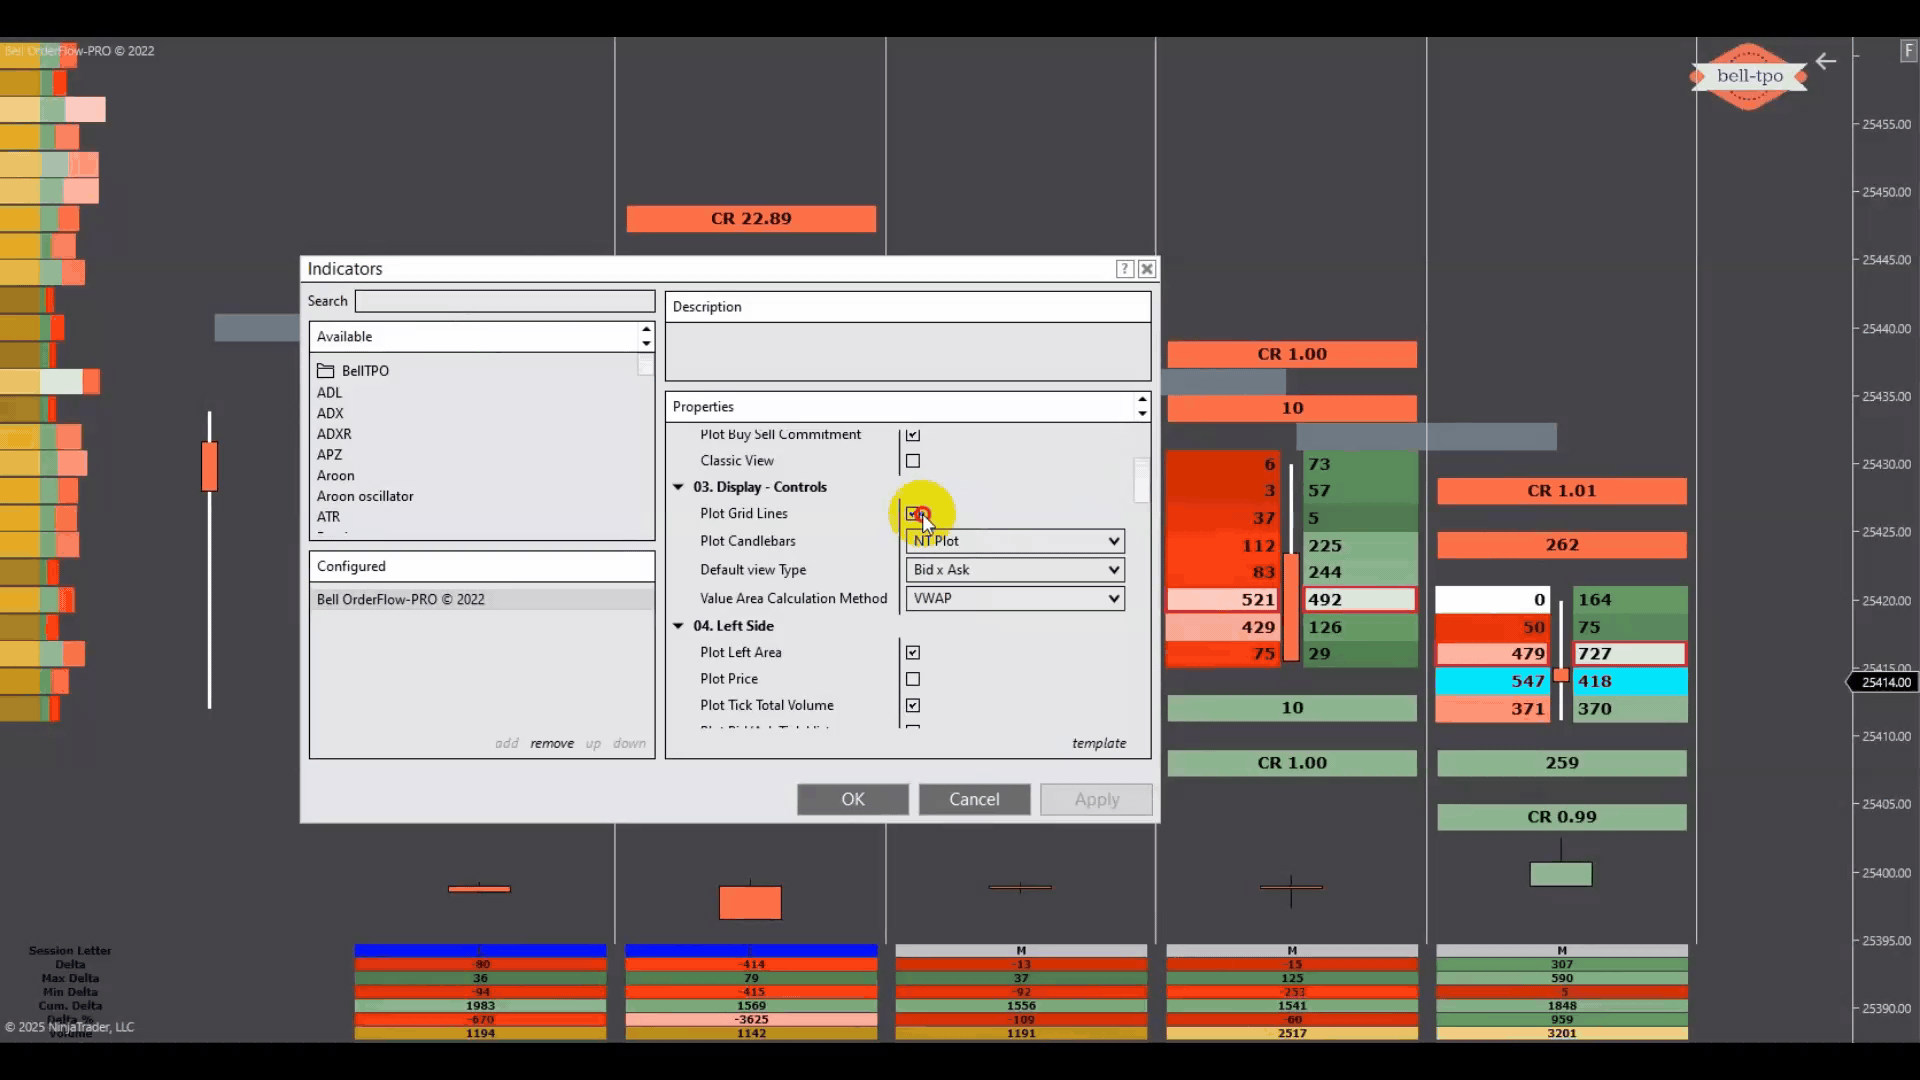
Task: Click the bell-tpo logo badge
Action: (x=1748, y=76)
